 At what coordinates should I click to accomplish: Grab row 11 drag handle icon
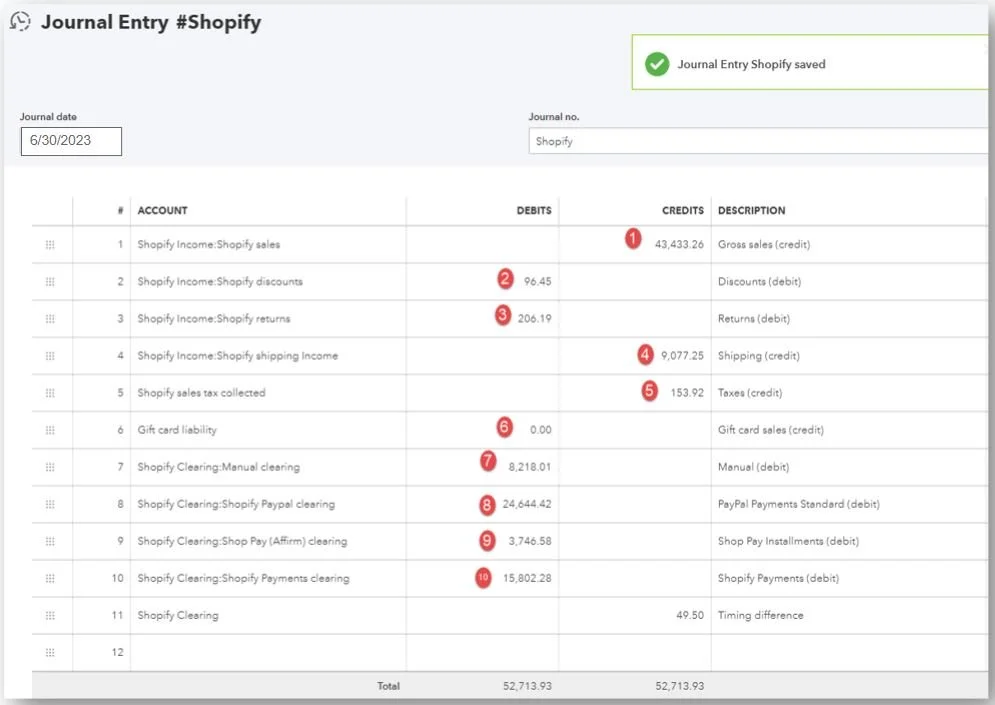coord(50,616)
